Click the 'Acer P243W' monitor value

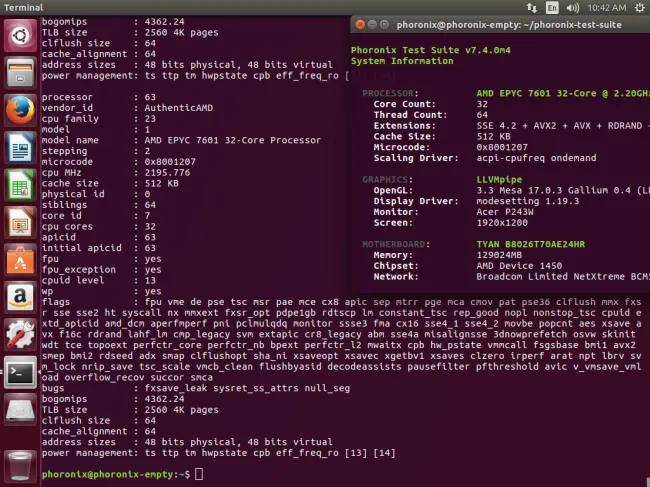(x=505, y=212)
